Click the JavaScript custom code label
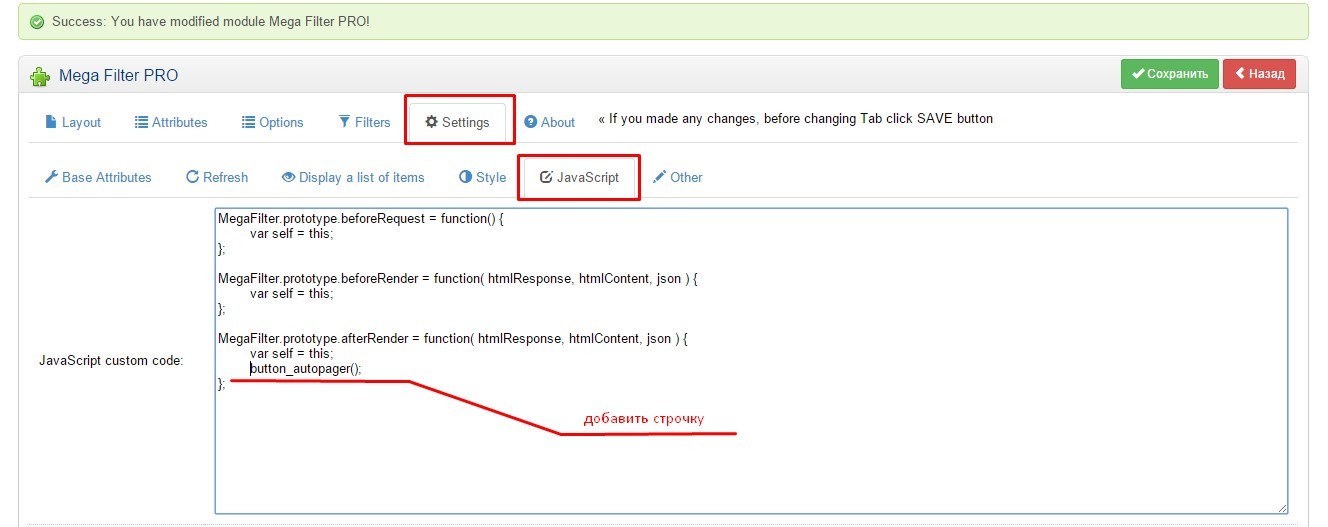Image resolution: width=1328 pixels, height=527 pixels. [x=111, y=361]
